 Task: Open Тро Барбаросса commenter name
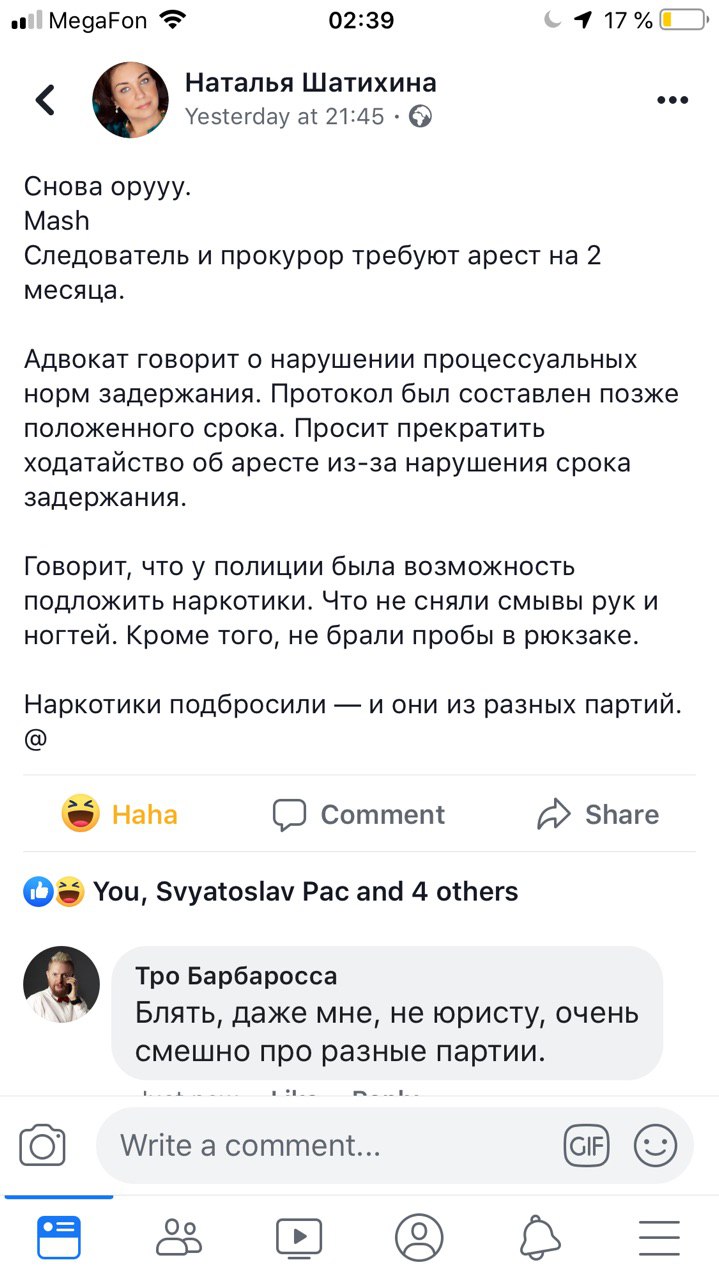coord(236,976)
